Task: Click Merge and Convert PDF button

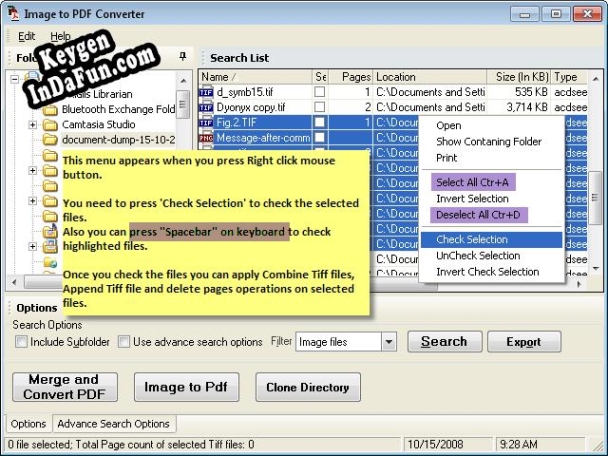Action: 65,387
